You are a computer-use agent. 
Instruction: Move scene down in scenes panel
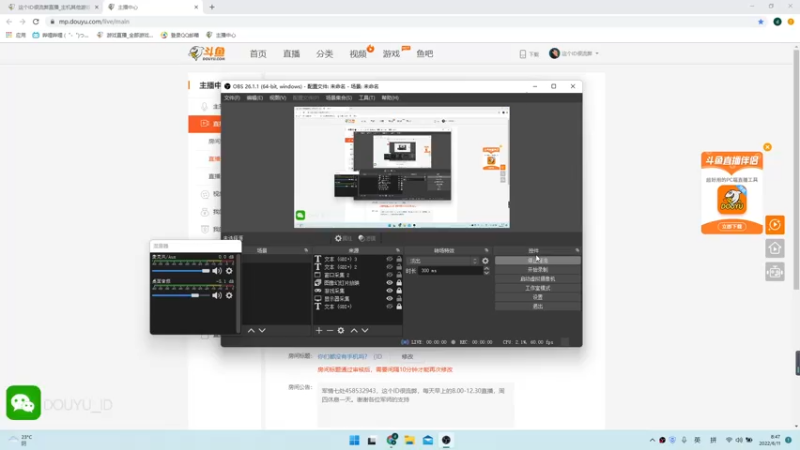(262, 331)
